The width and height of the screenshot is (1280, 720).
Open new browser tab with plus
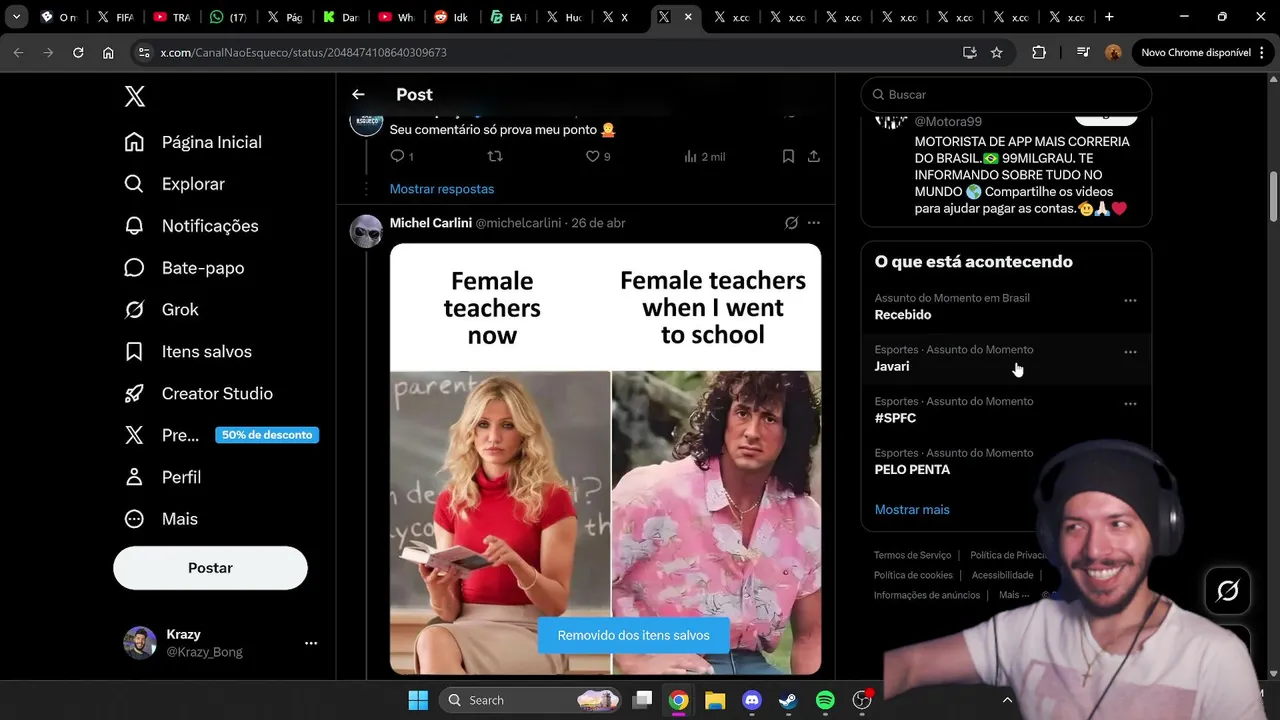click(x=1109, y=17)
